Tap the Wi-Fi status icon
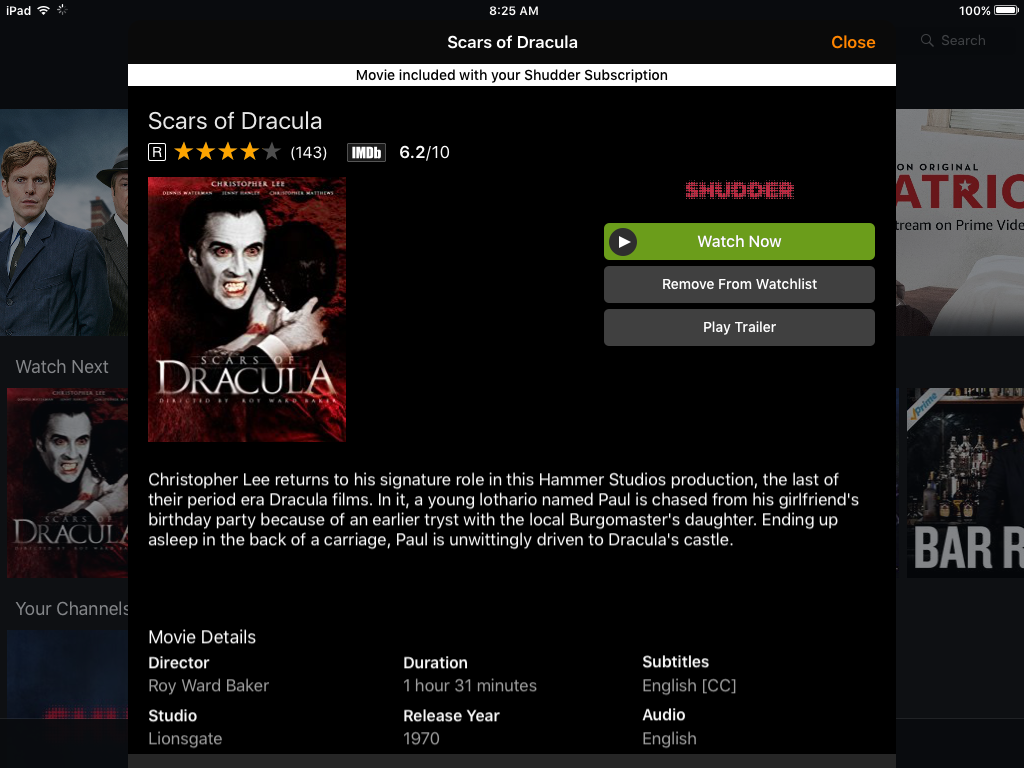Image resolution: width=1024 pixels, height=768 pixels. click(43, 10)
